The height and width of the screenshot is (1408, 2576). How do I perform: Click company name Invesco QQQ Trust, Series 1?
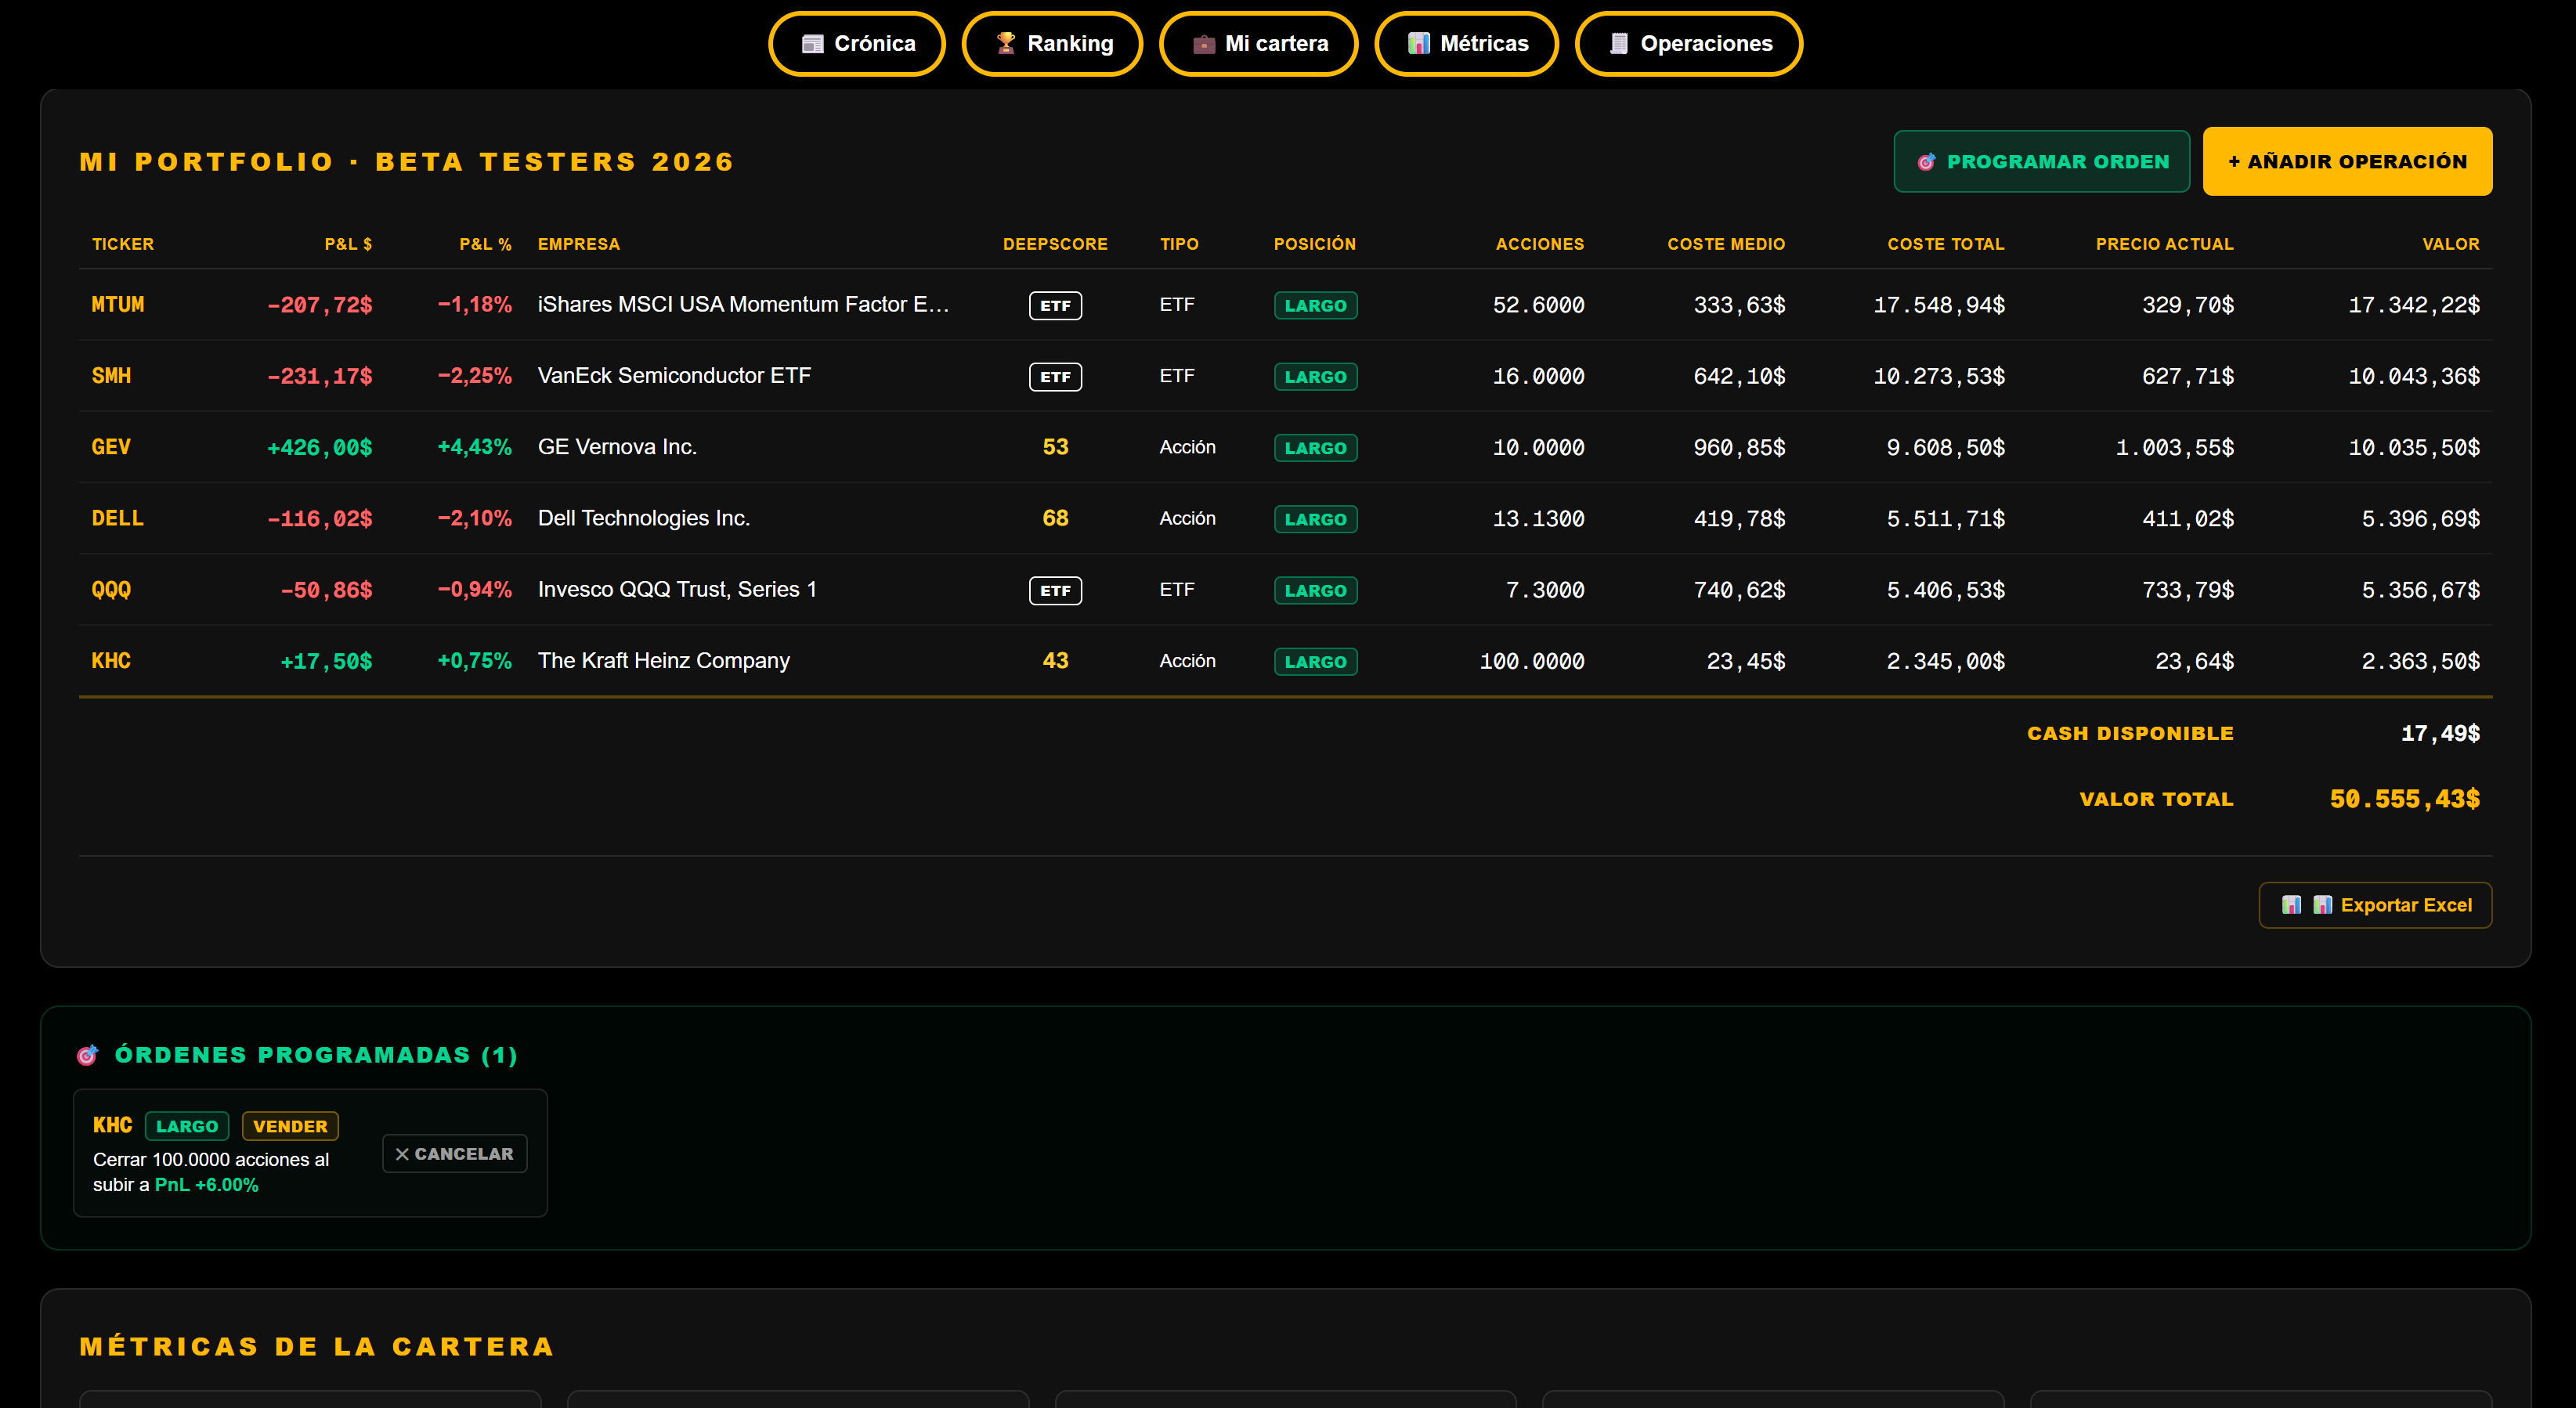pos(677,590)
